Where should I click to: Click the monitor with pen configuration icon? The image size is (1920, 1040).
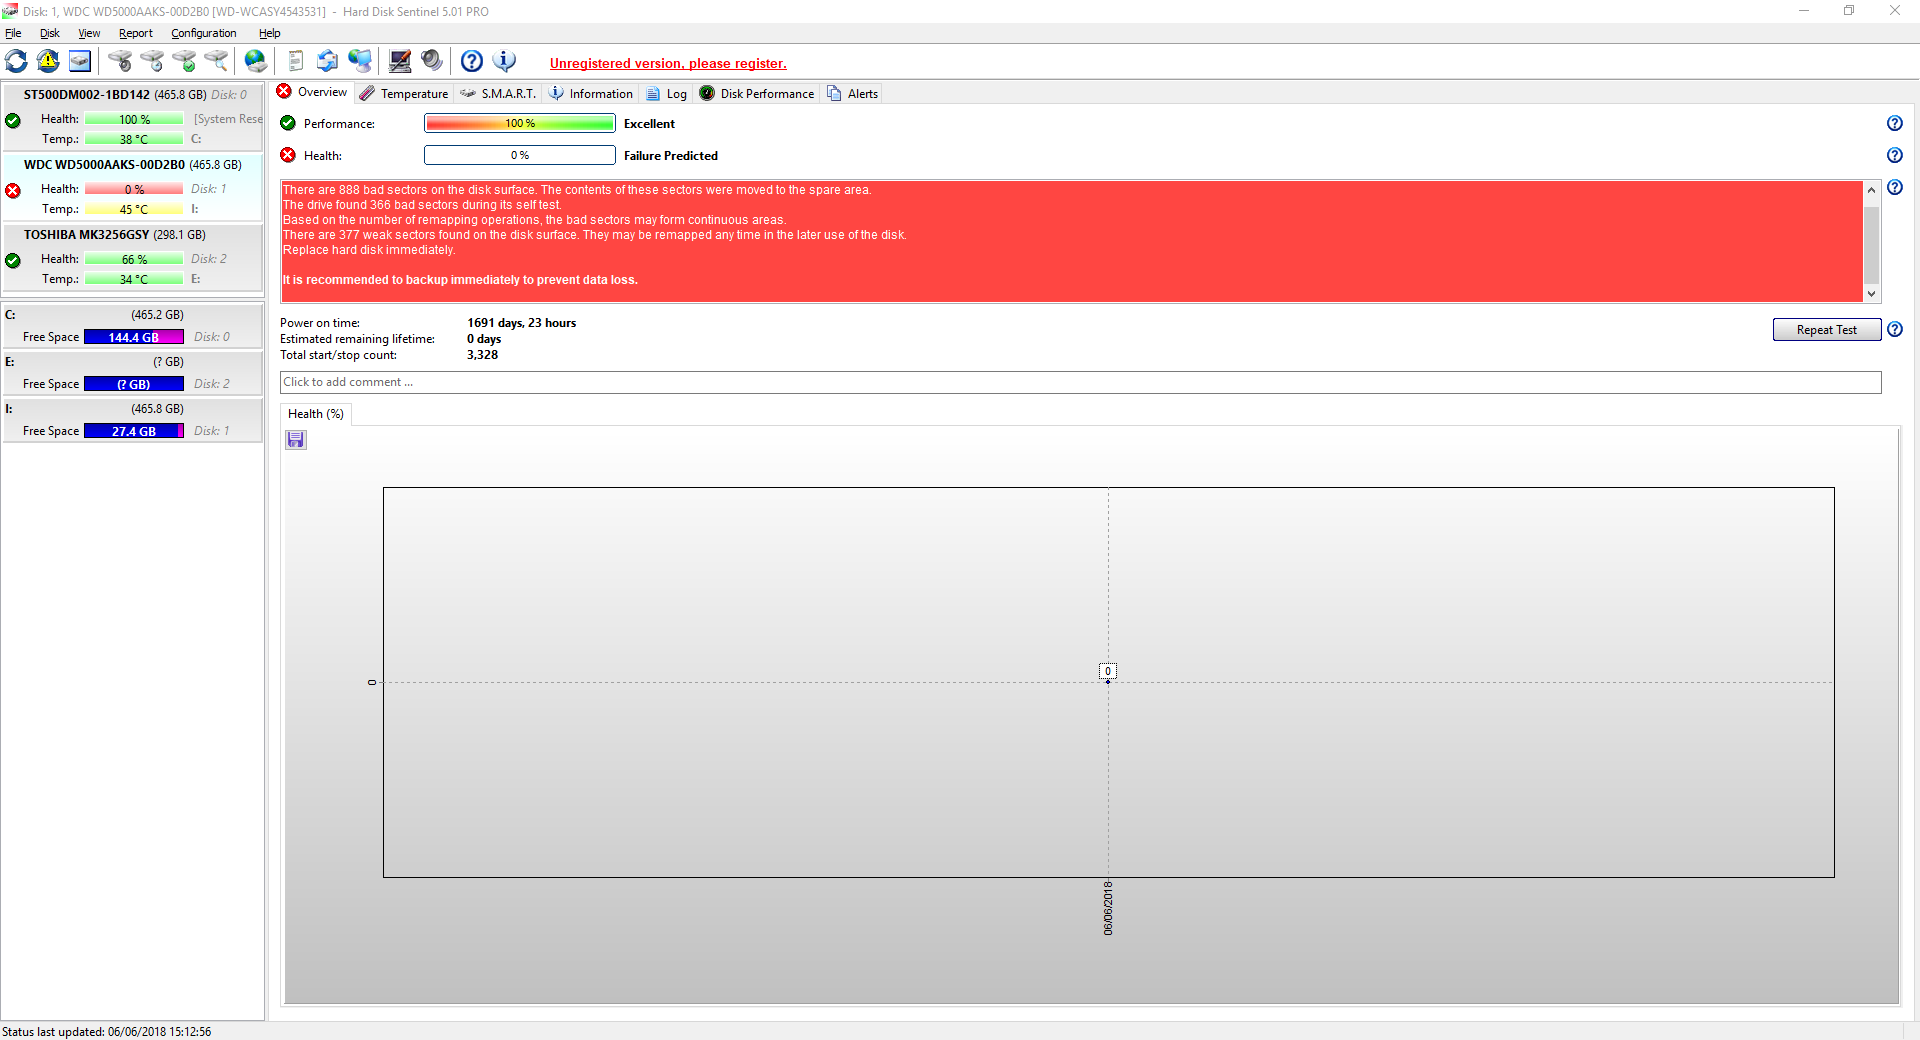click(x=400, y=62)
